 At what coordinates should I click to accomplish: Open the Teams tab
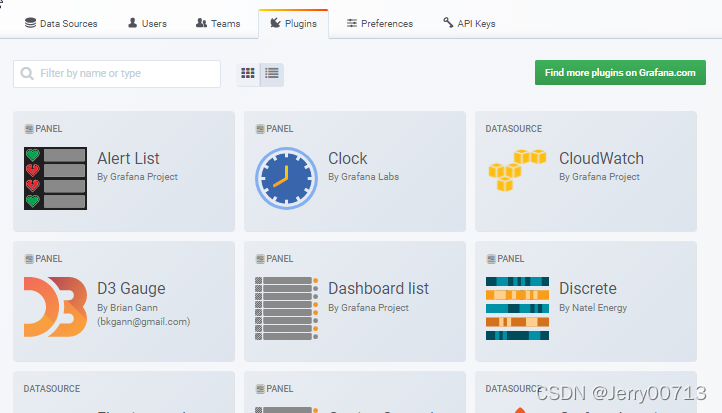[218, 23]
